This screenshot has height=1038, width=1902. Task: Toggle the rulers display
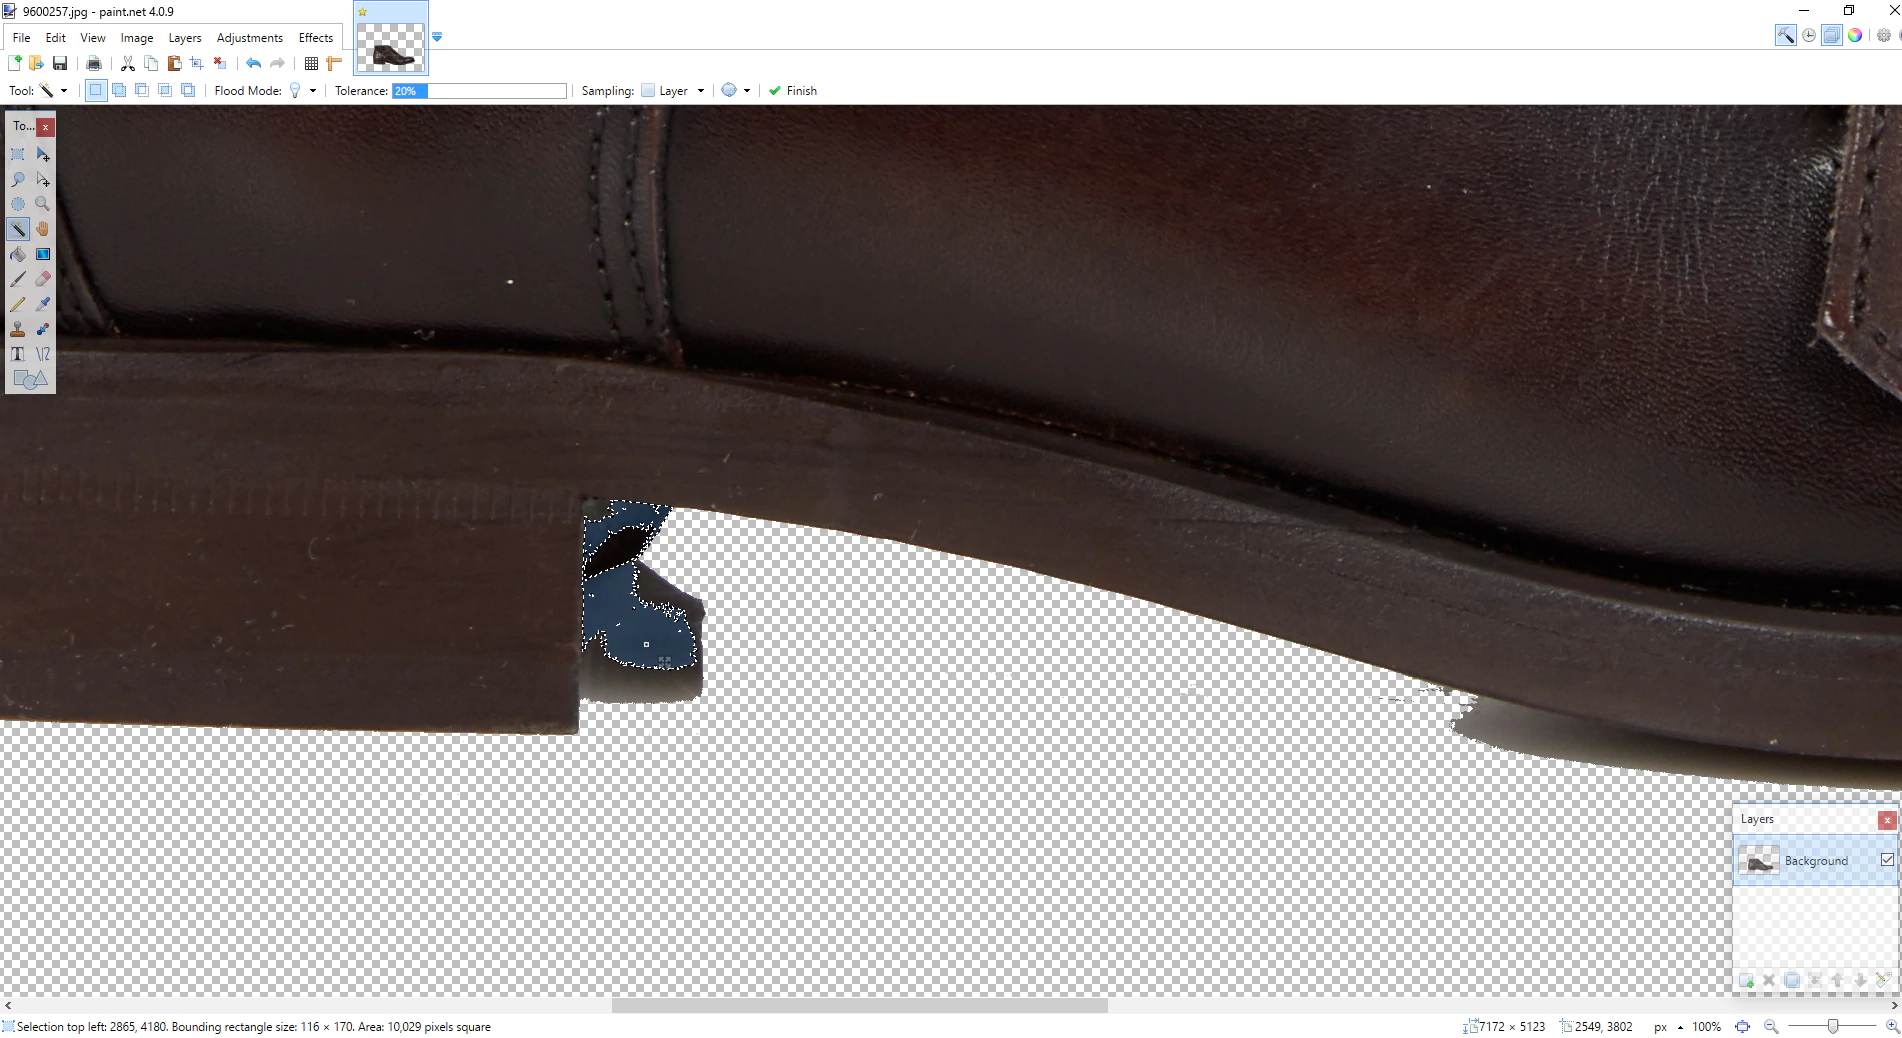coord(334,63)
